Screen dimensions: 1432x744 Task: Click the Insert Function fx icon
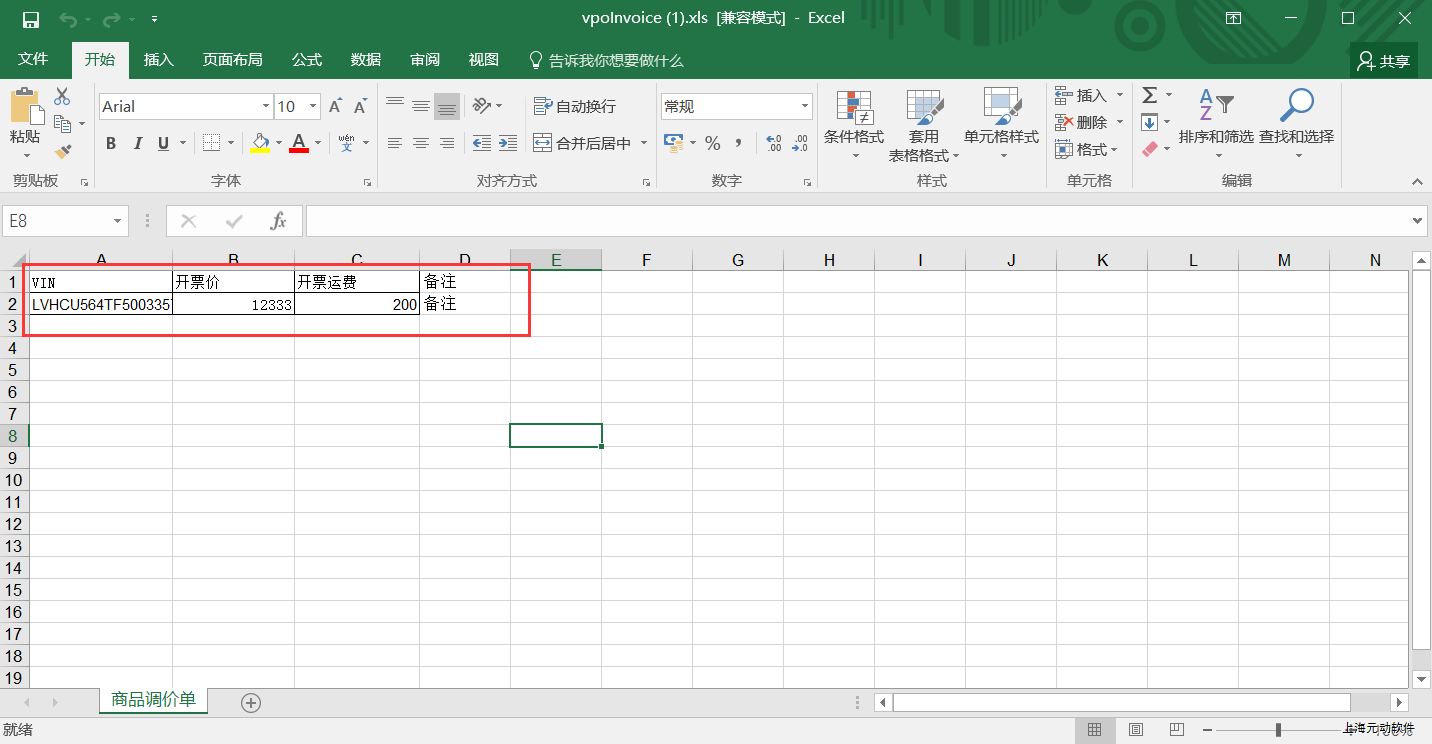279,221
